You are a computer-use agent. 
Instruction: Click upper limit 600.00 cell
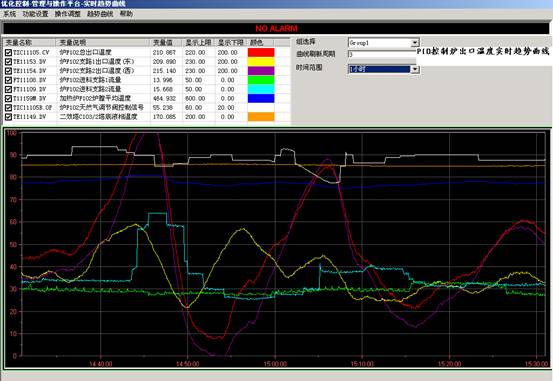click(x=195, y=98)
